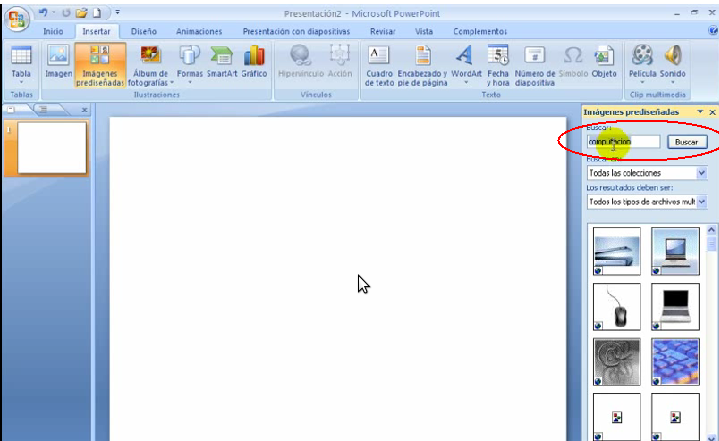Viewport: 719px width, 441px height.
Task: Select the laptop on blue background clip
Action: [675, 251]
